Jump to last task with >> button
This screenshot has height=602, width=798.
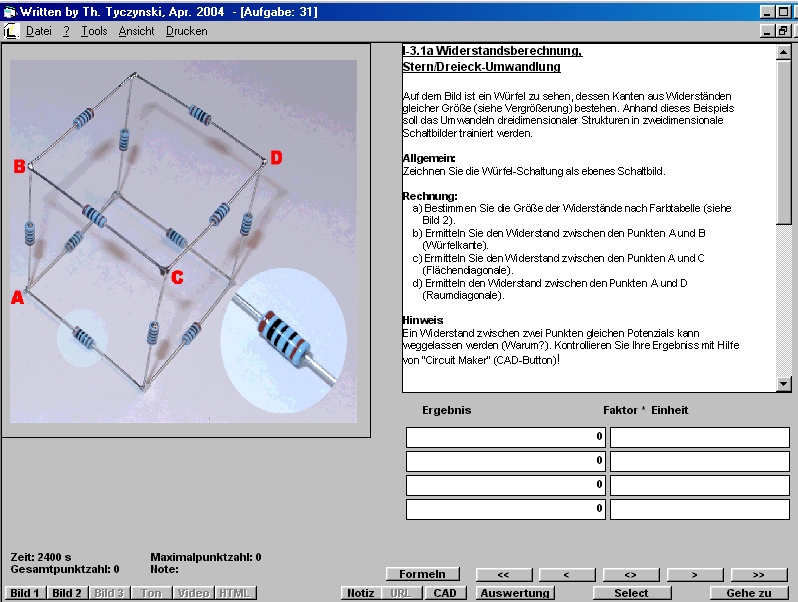[x=759, y=574]
